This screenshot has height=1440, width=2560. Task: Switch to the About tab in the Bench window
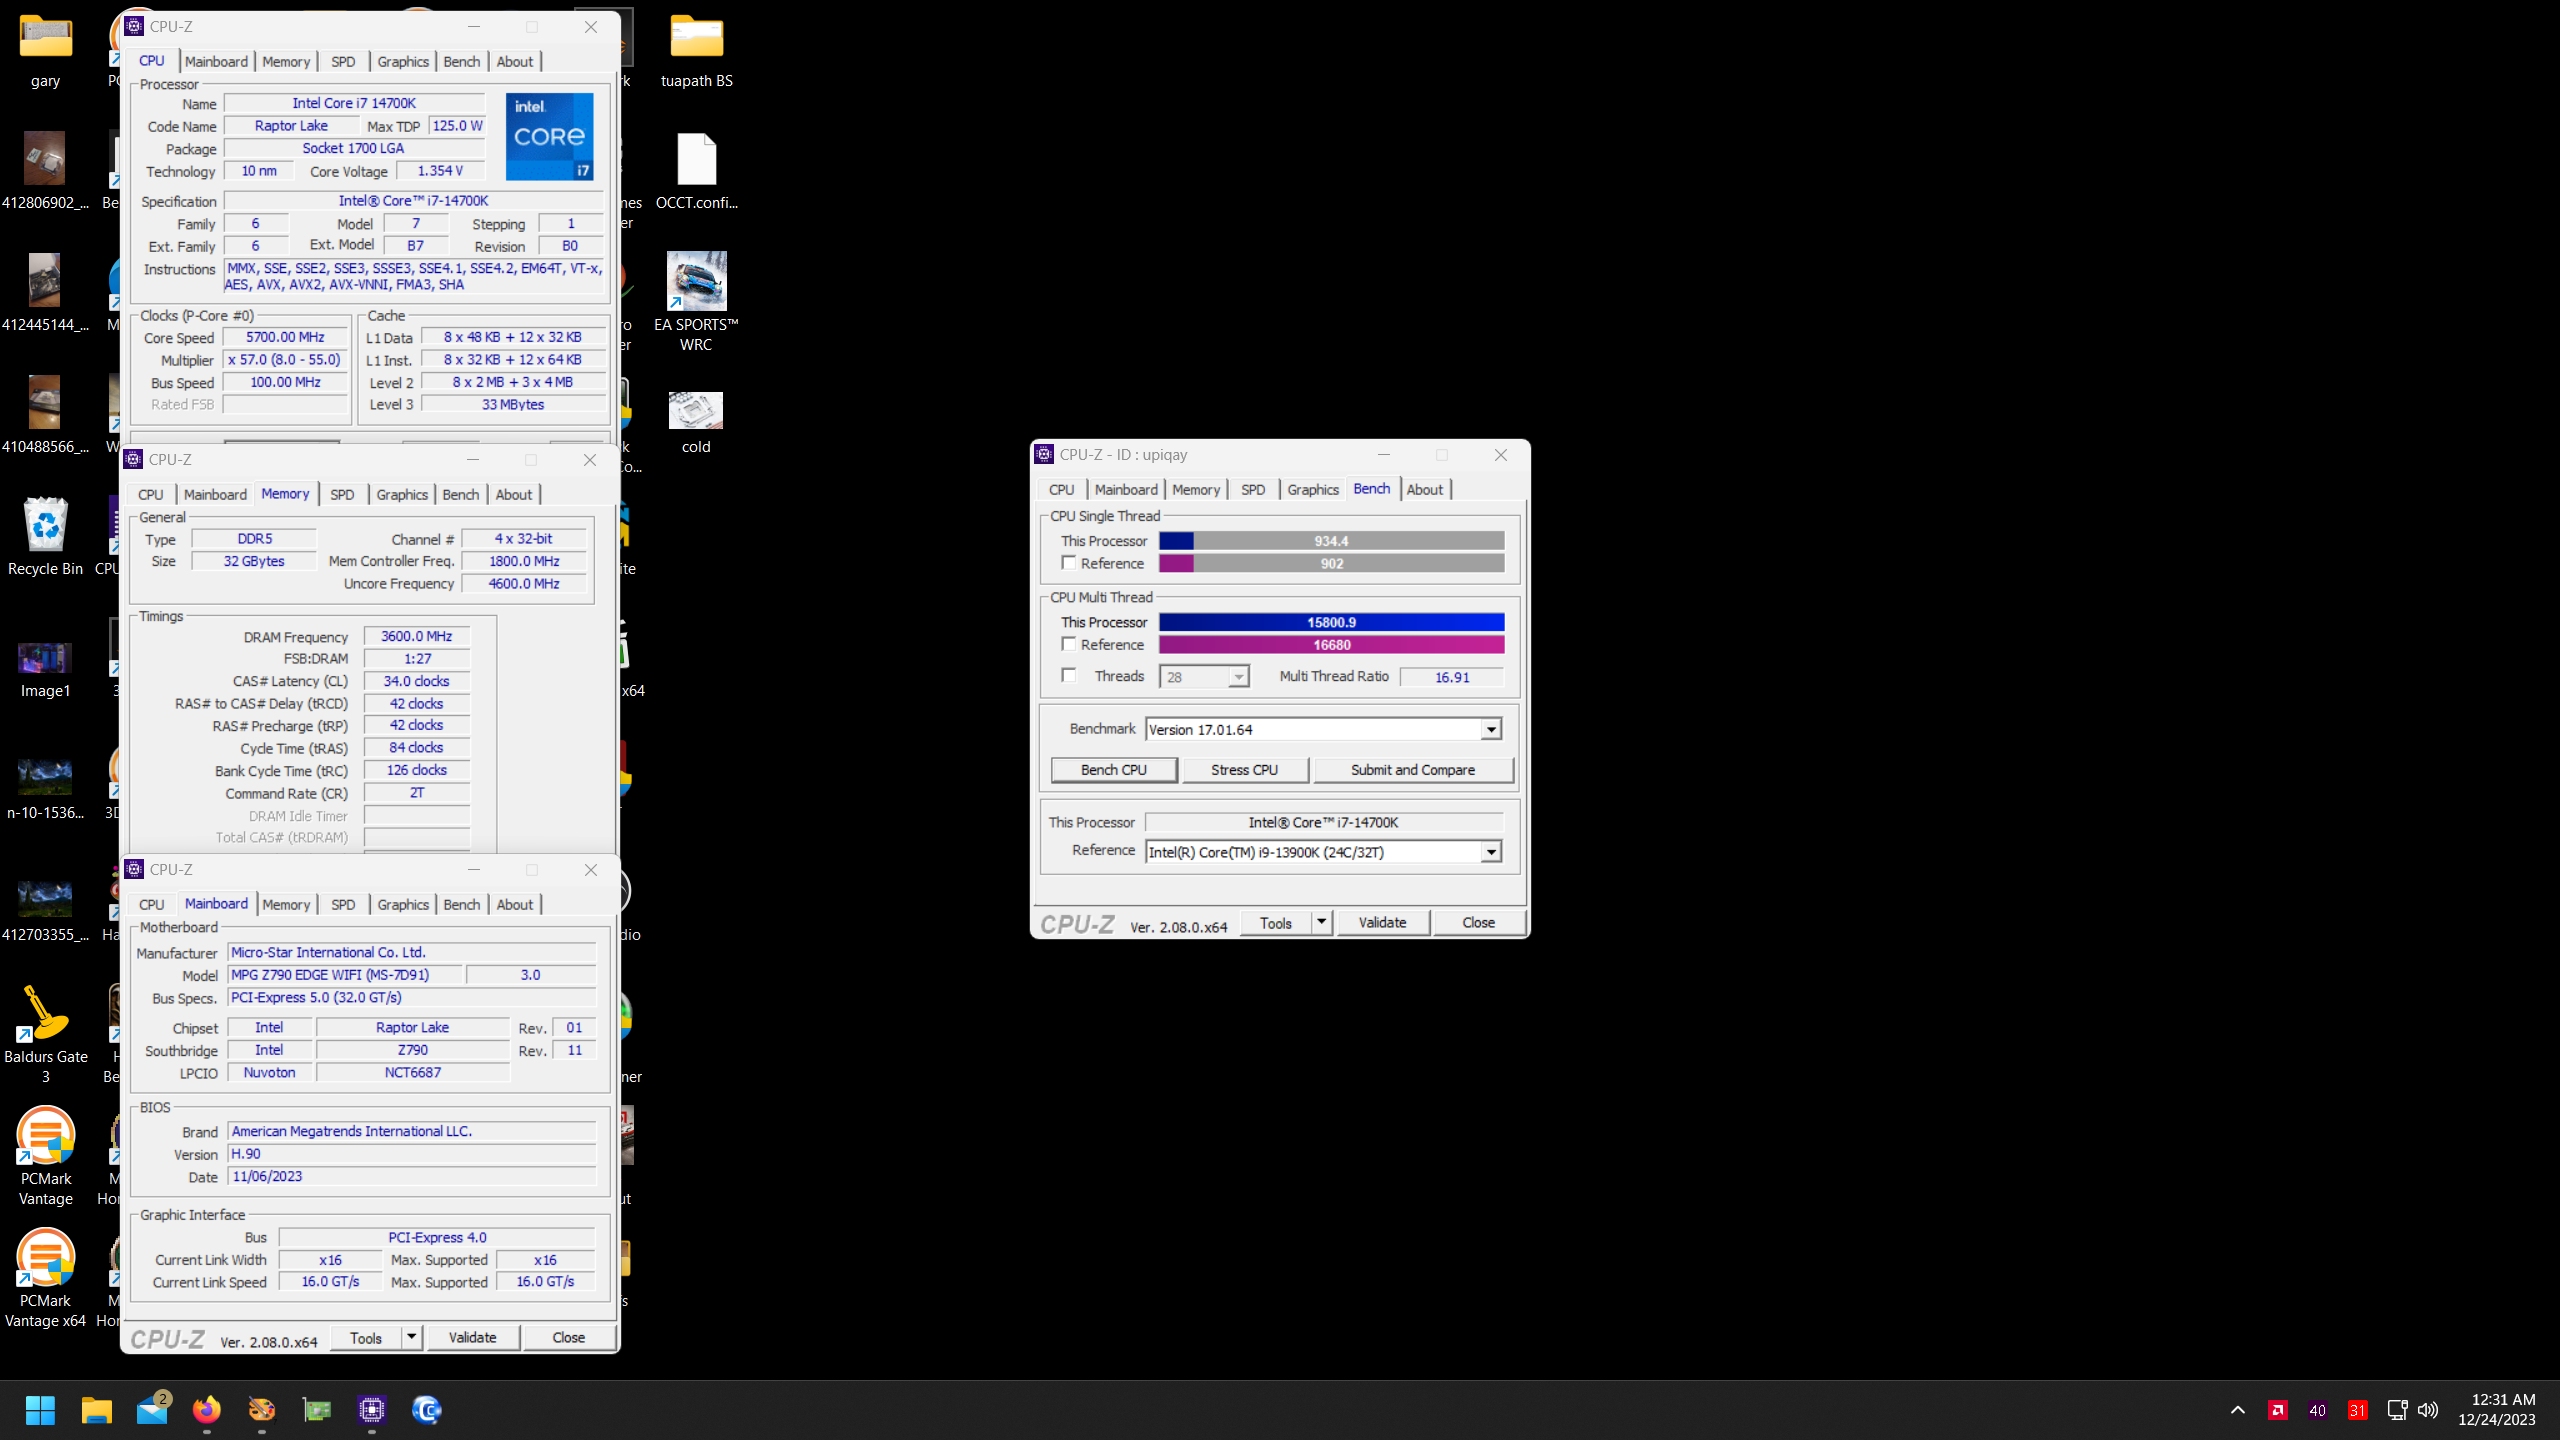(1425, 489)
